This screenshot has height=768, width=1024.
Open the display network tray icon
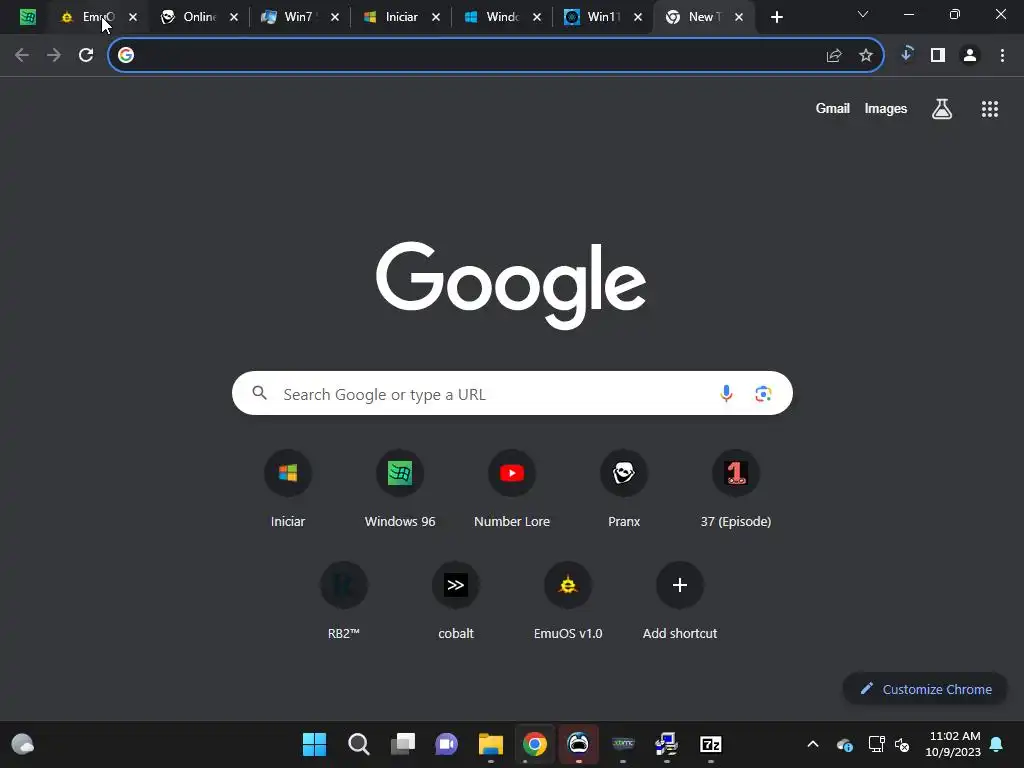coord(876,744)
